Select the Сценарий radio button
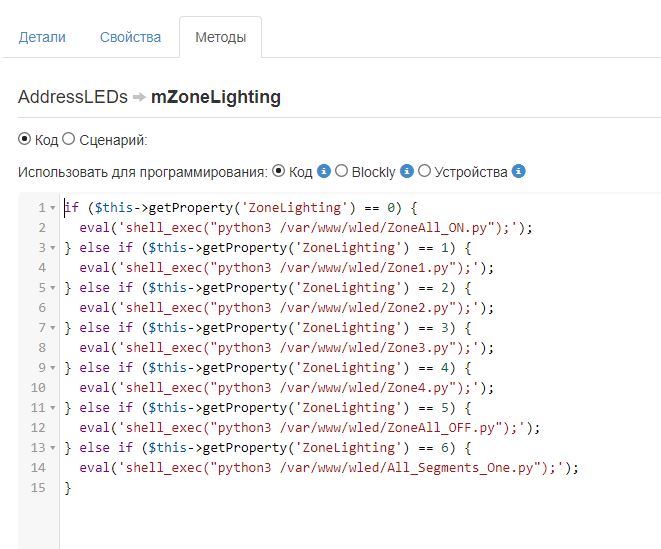The height and width of the screenshot is (549, 661). tap(69, 139)
